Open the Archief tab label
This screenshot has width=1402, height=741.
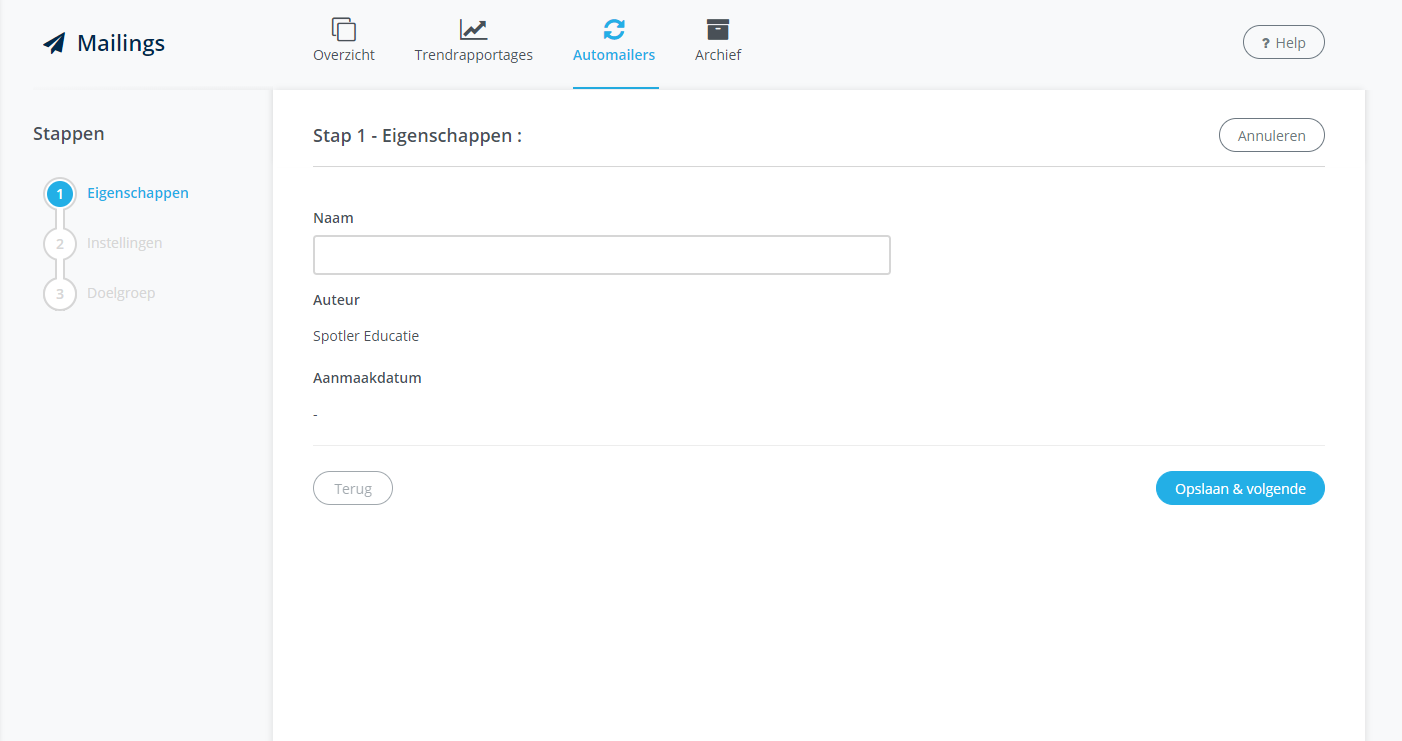[718, 55]
